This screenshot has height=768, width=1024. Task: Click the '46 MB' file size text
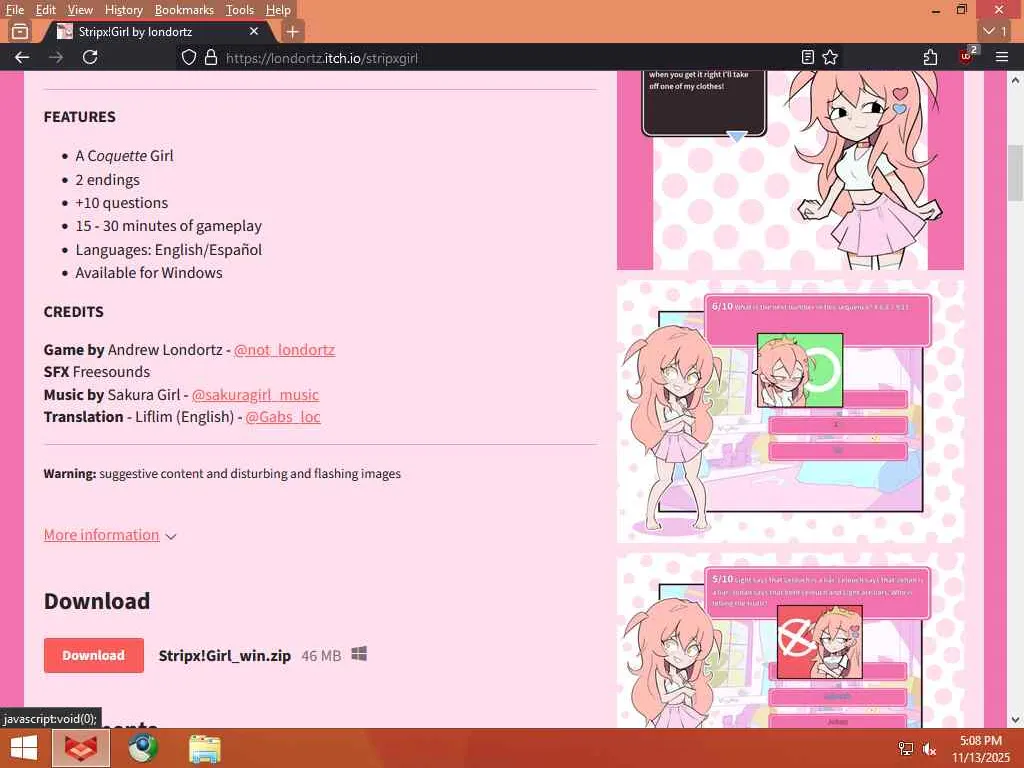click(x=321, y=656)
